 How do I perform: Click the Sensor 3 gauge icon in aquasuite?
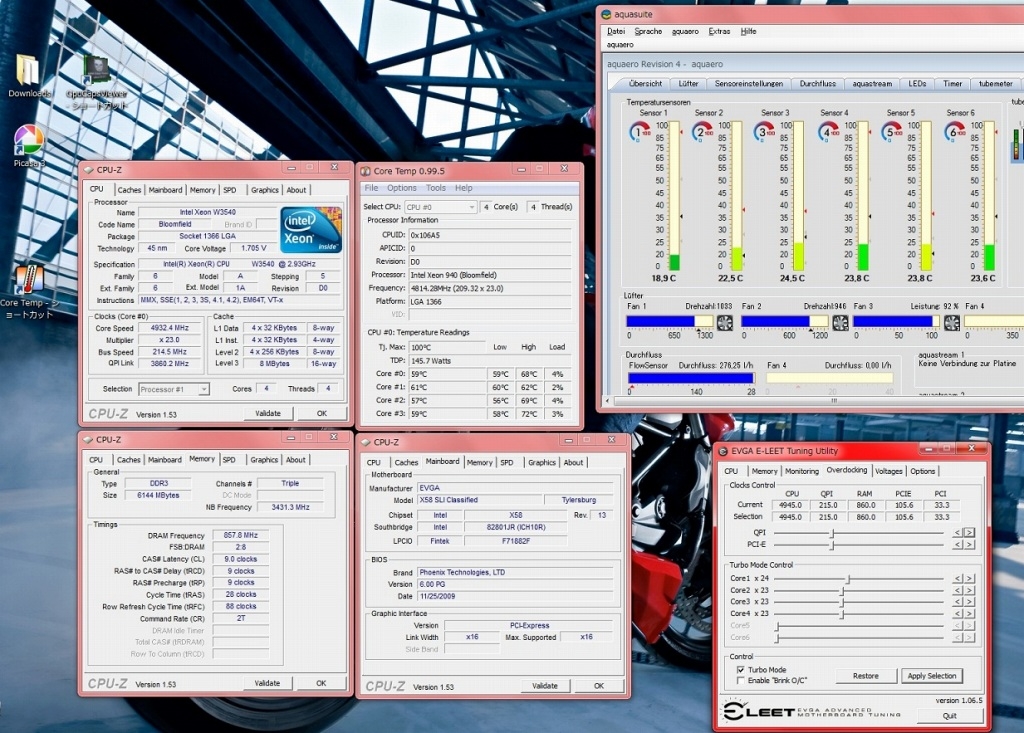[763, 132]
